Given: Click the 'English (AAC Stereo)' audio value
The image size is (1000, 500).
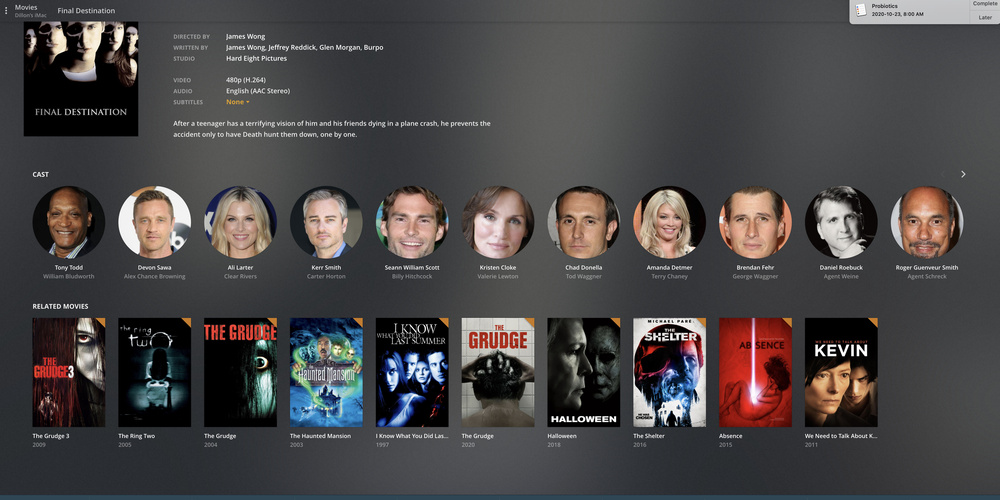Looking at the screenshot, I should [258, 91].
